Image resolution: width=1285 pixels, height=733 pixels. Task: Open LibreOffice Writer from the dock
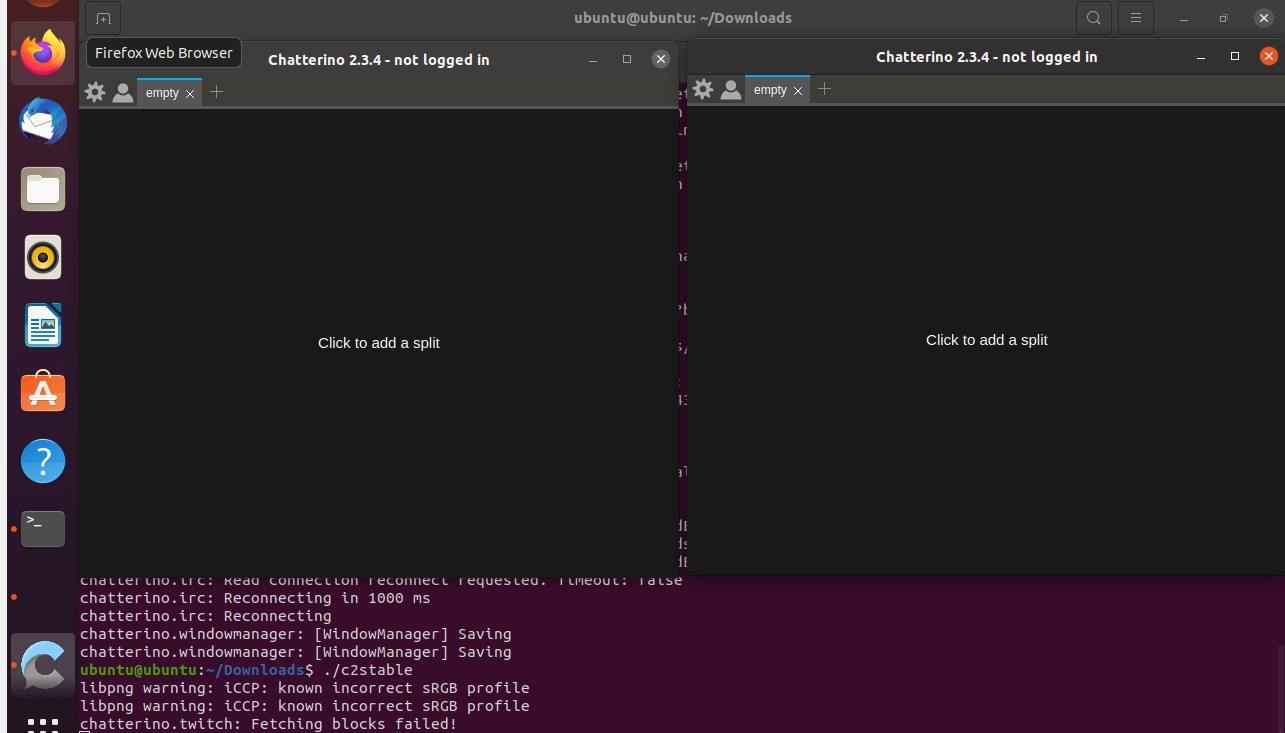43,325
